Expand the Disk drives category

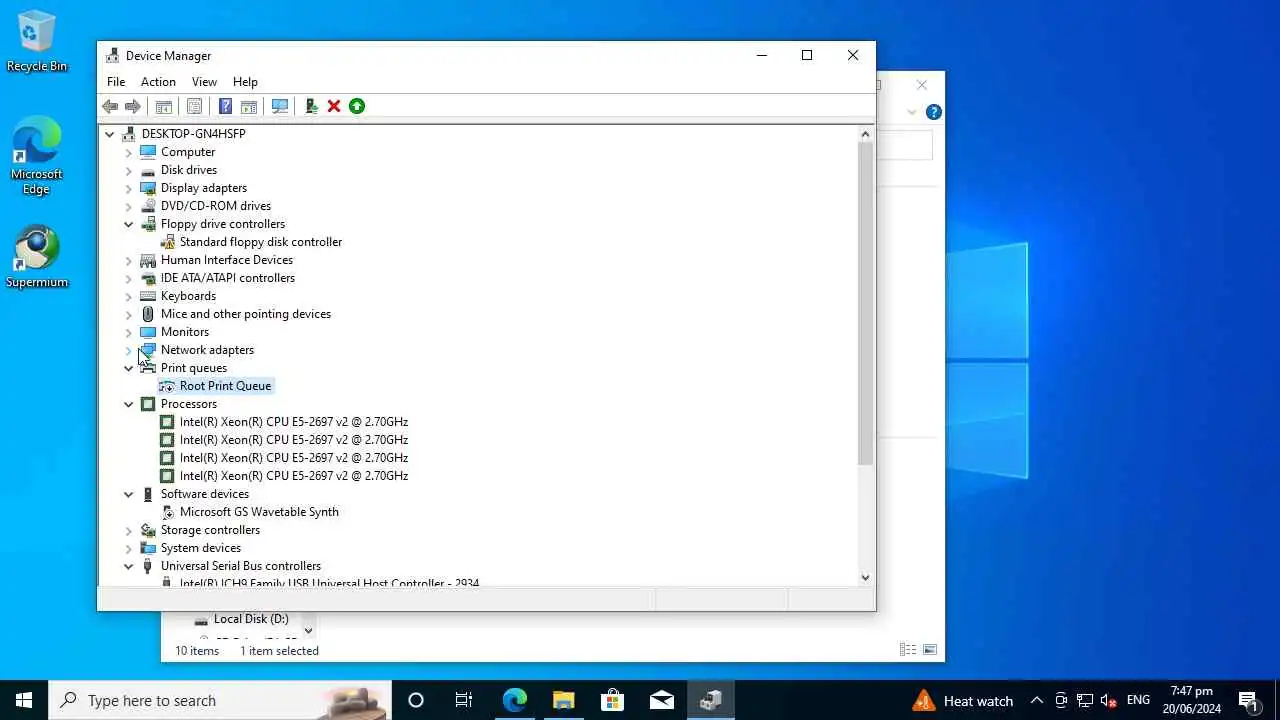point(128,170)
